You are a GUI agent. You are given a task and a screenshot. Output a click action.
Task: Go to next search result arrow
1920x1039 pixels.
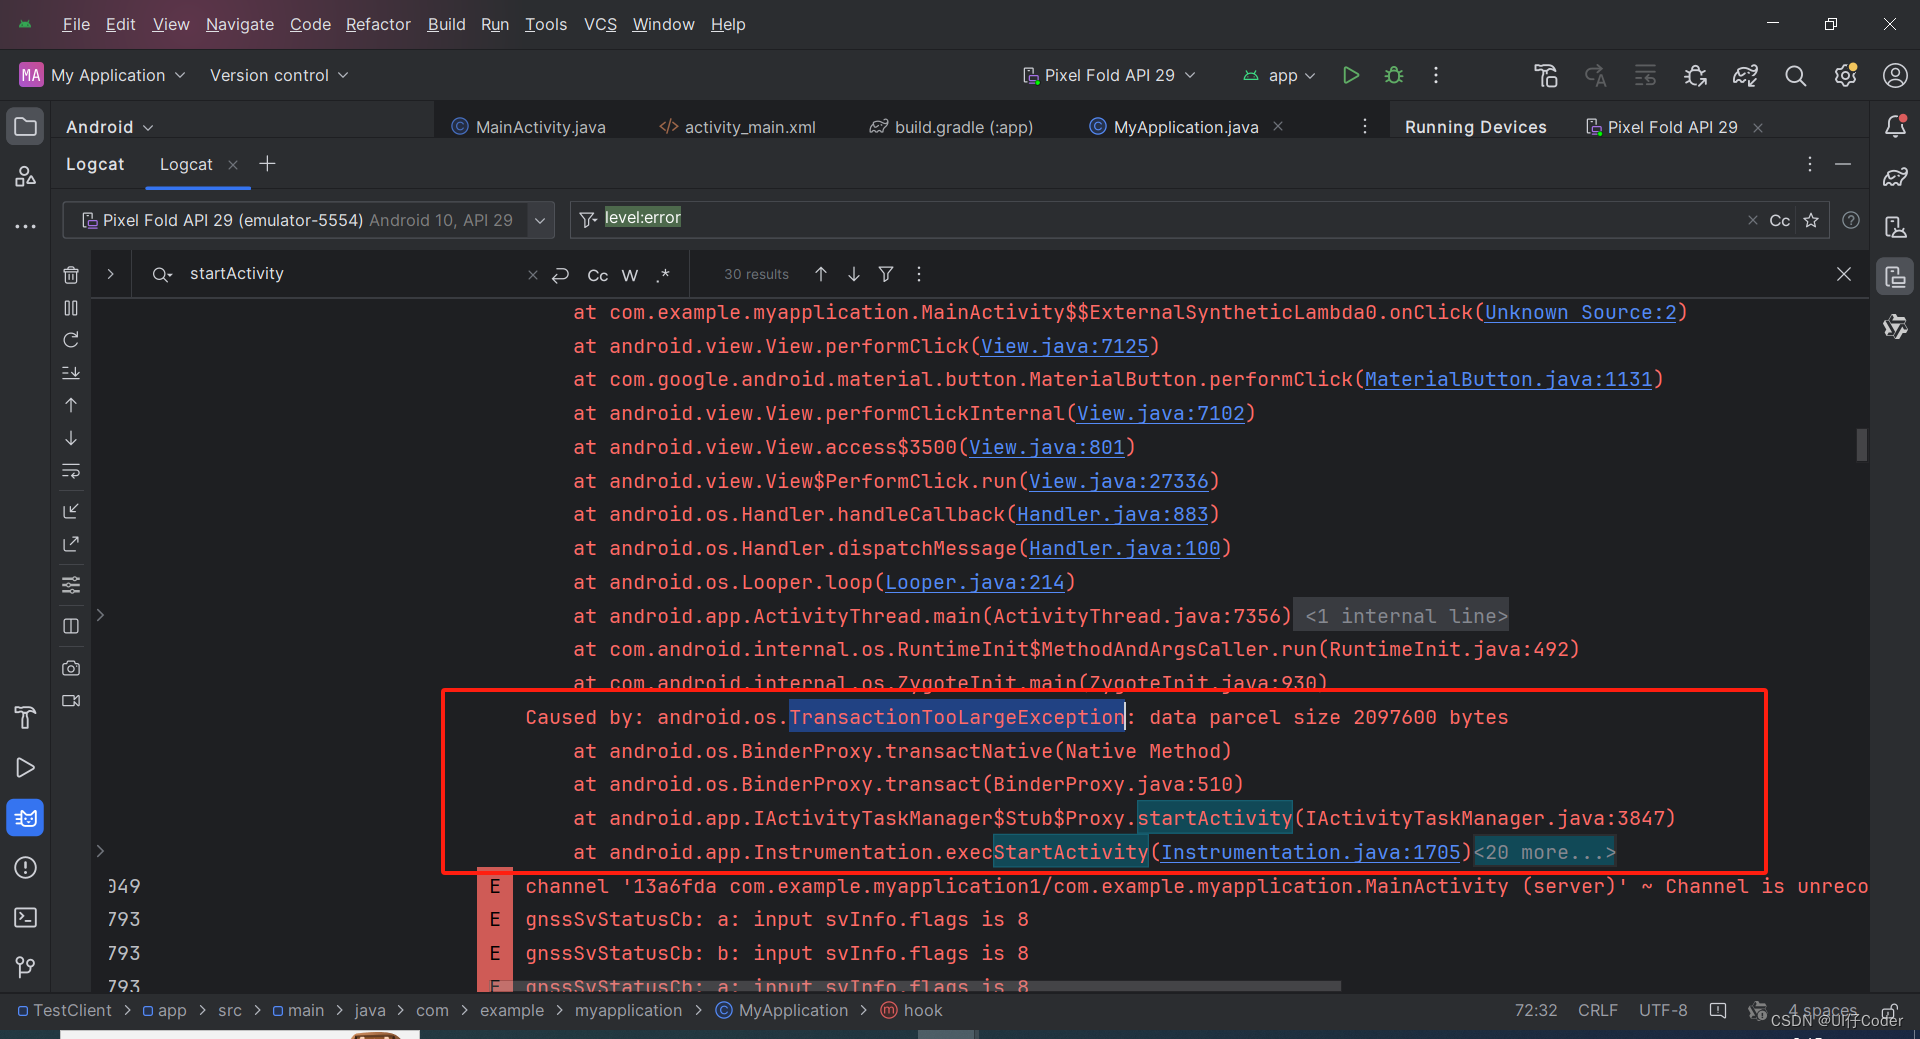(854, 274)
